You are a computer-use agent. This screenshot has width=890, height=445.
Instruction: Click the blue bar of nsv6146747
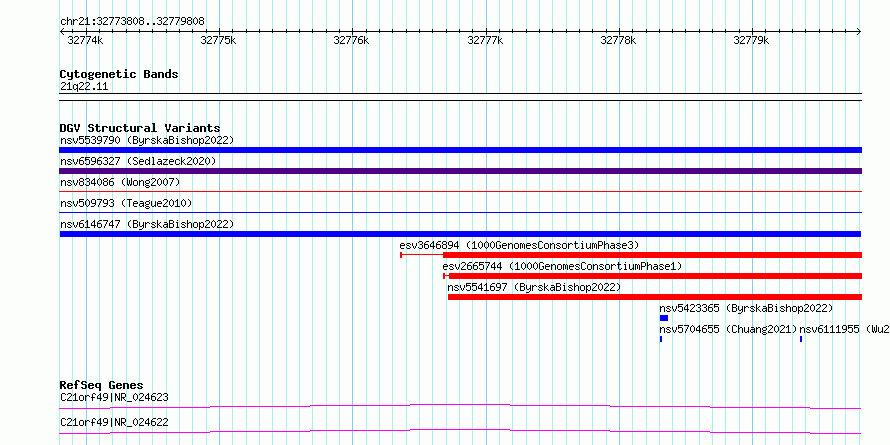pyautogui.click(x=460, y=234)
